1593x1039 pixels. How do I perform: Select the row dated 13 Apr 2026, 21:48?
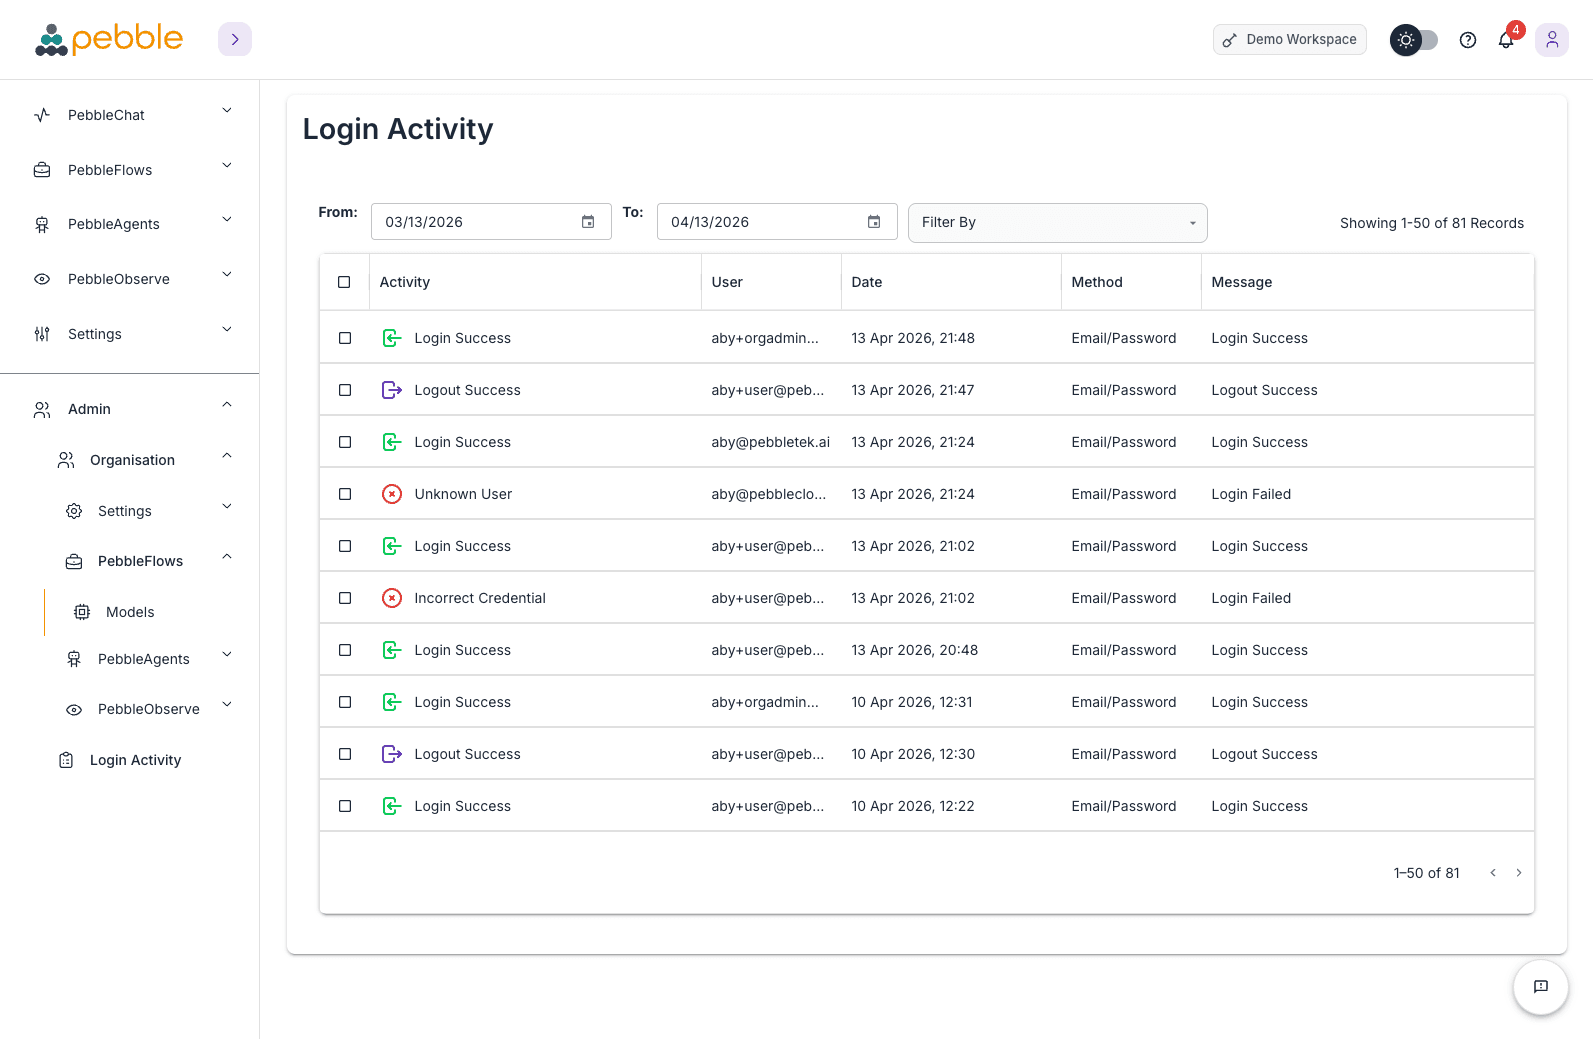coord(345,338)
